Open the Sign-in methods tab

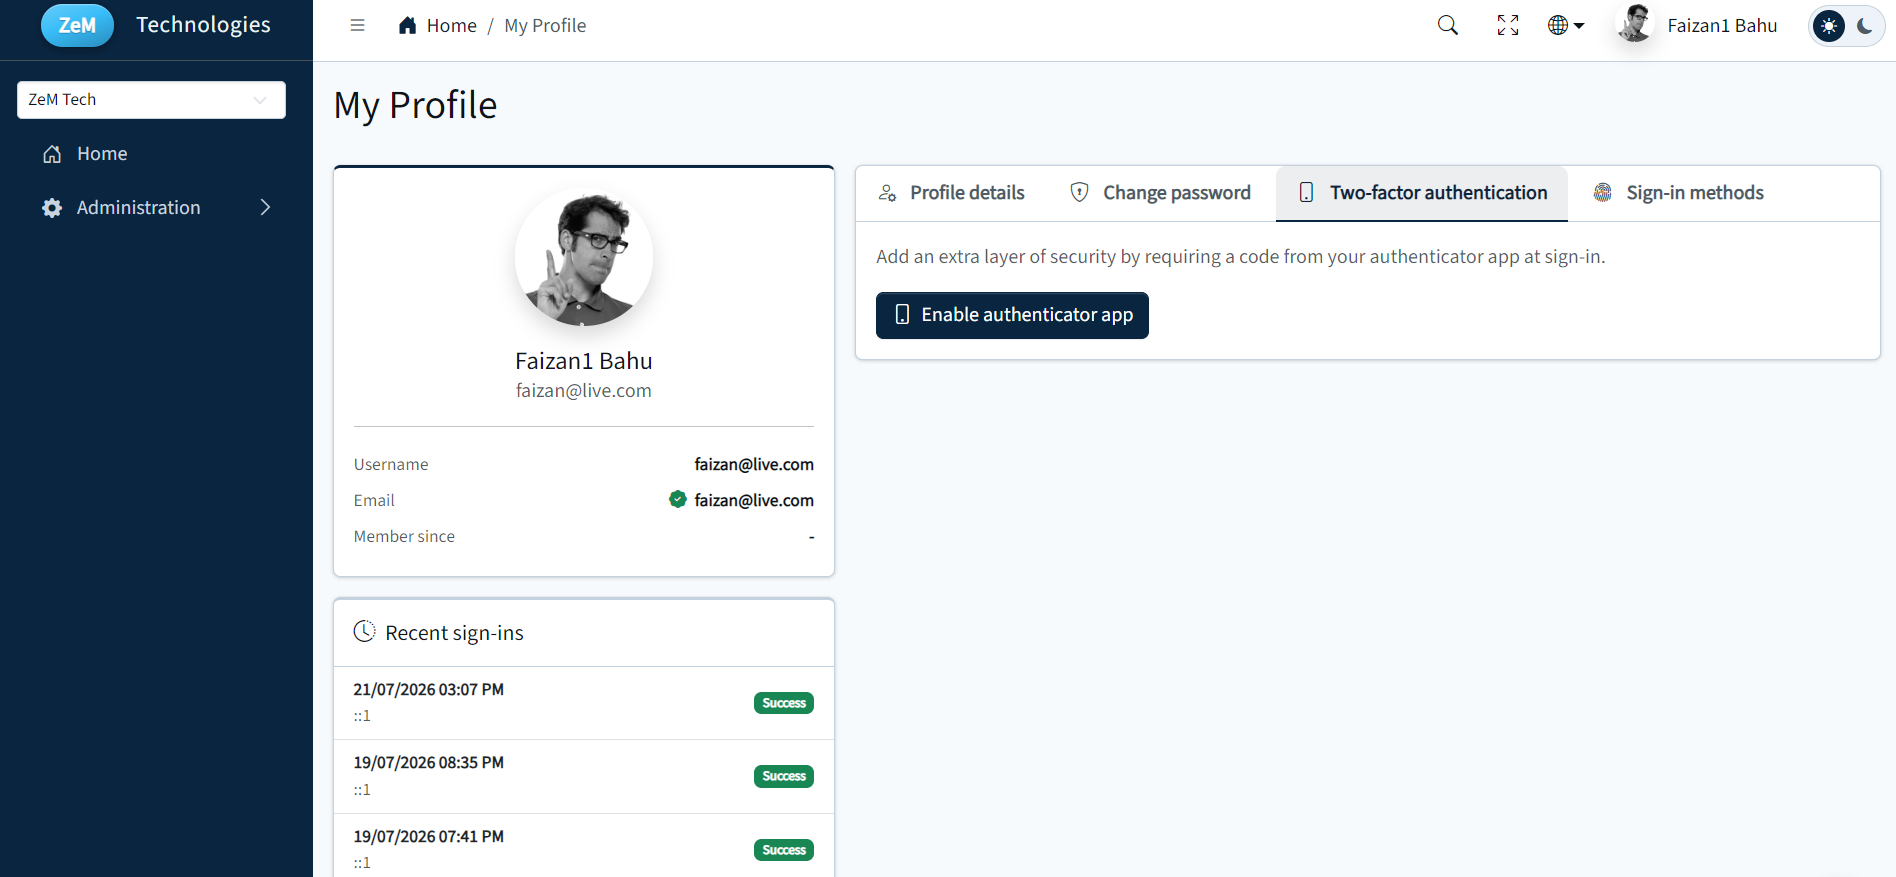1678,193
